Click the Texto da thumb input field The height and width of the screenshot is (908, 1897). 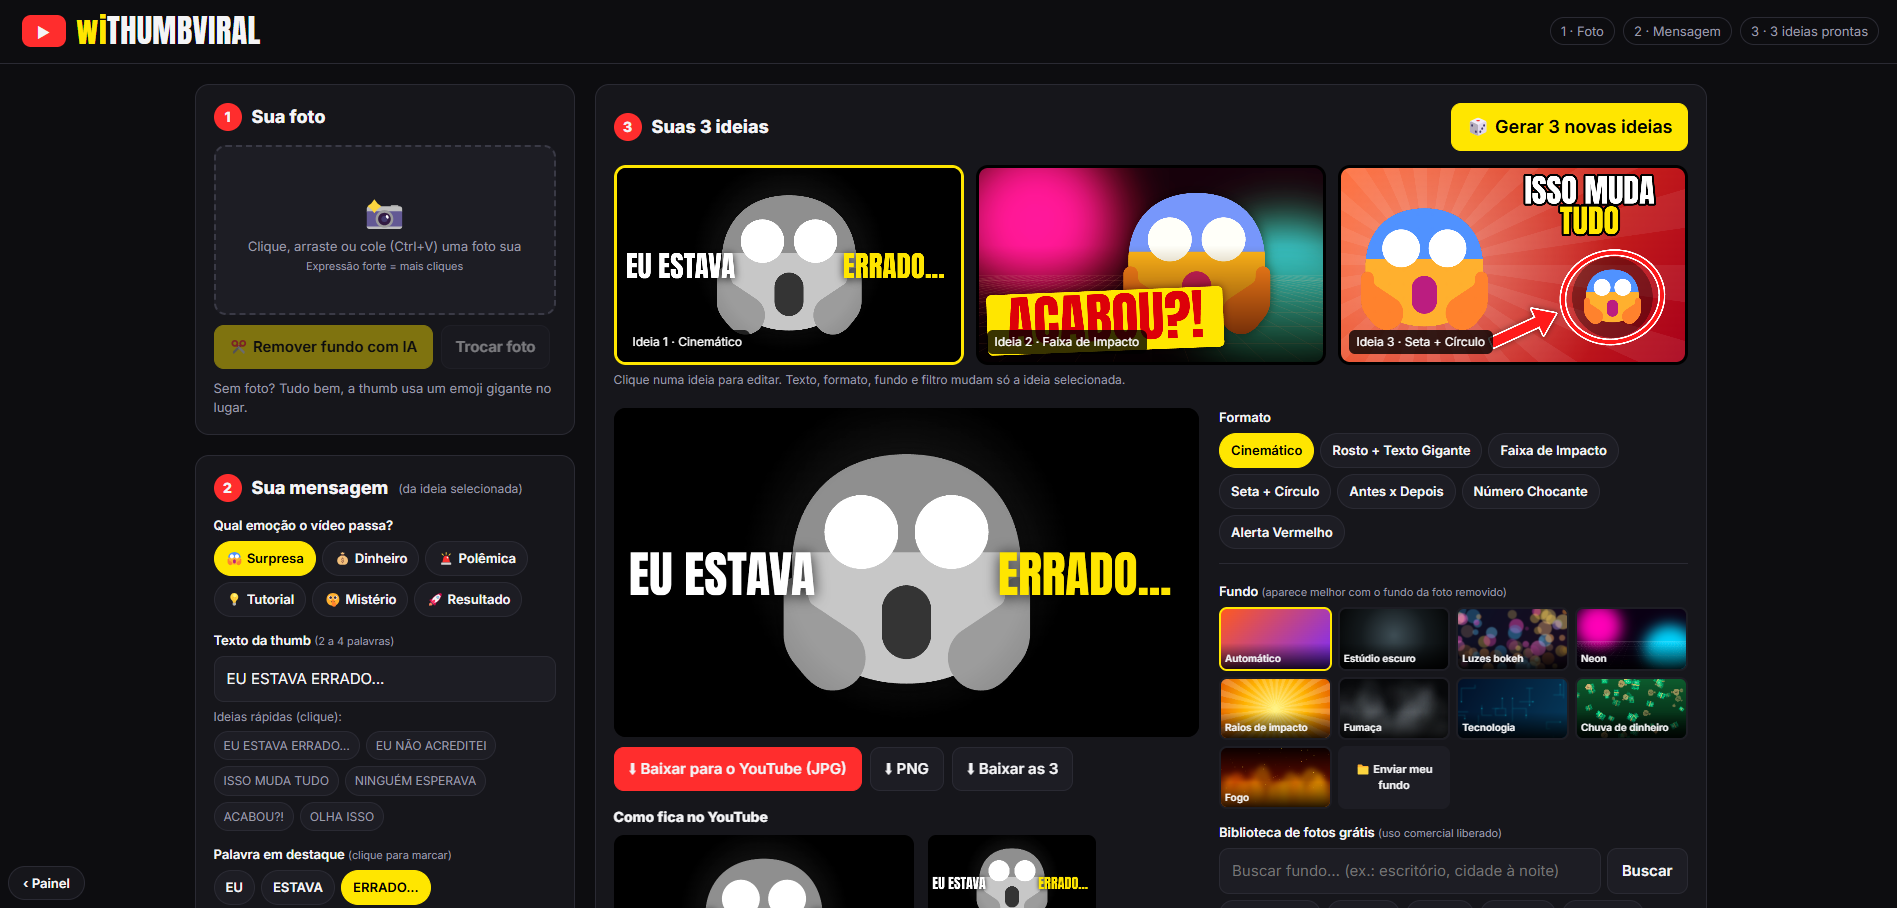[x=384, y=679]
